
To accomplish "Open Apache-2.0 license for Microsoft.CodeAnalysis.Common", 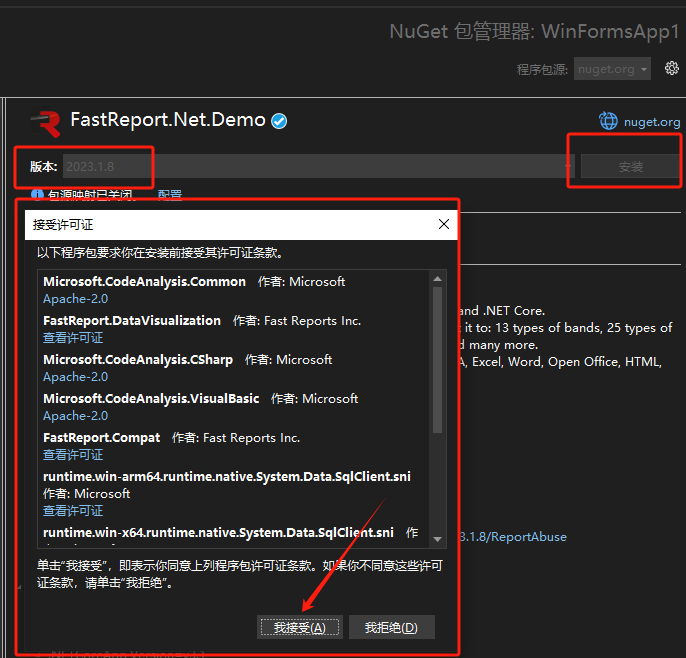I will (75, 299).
